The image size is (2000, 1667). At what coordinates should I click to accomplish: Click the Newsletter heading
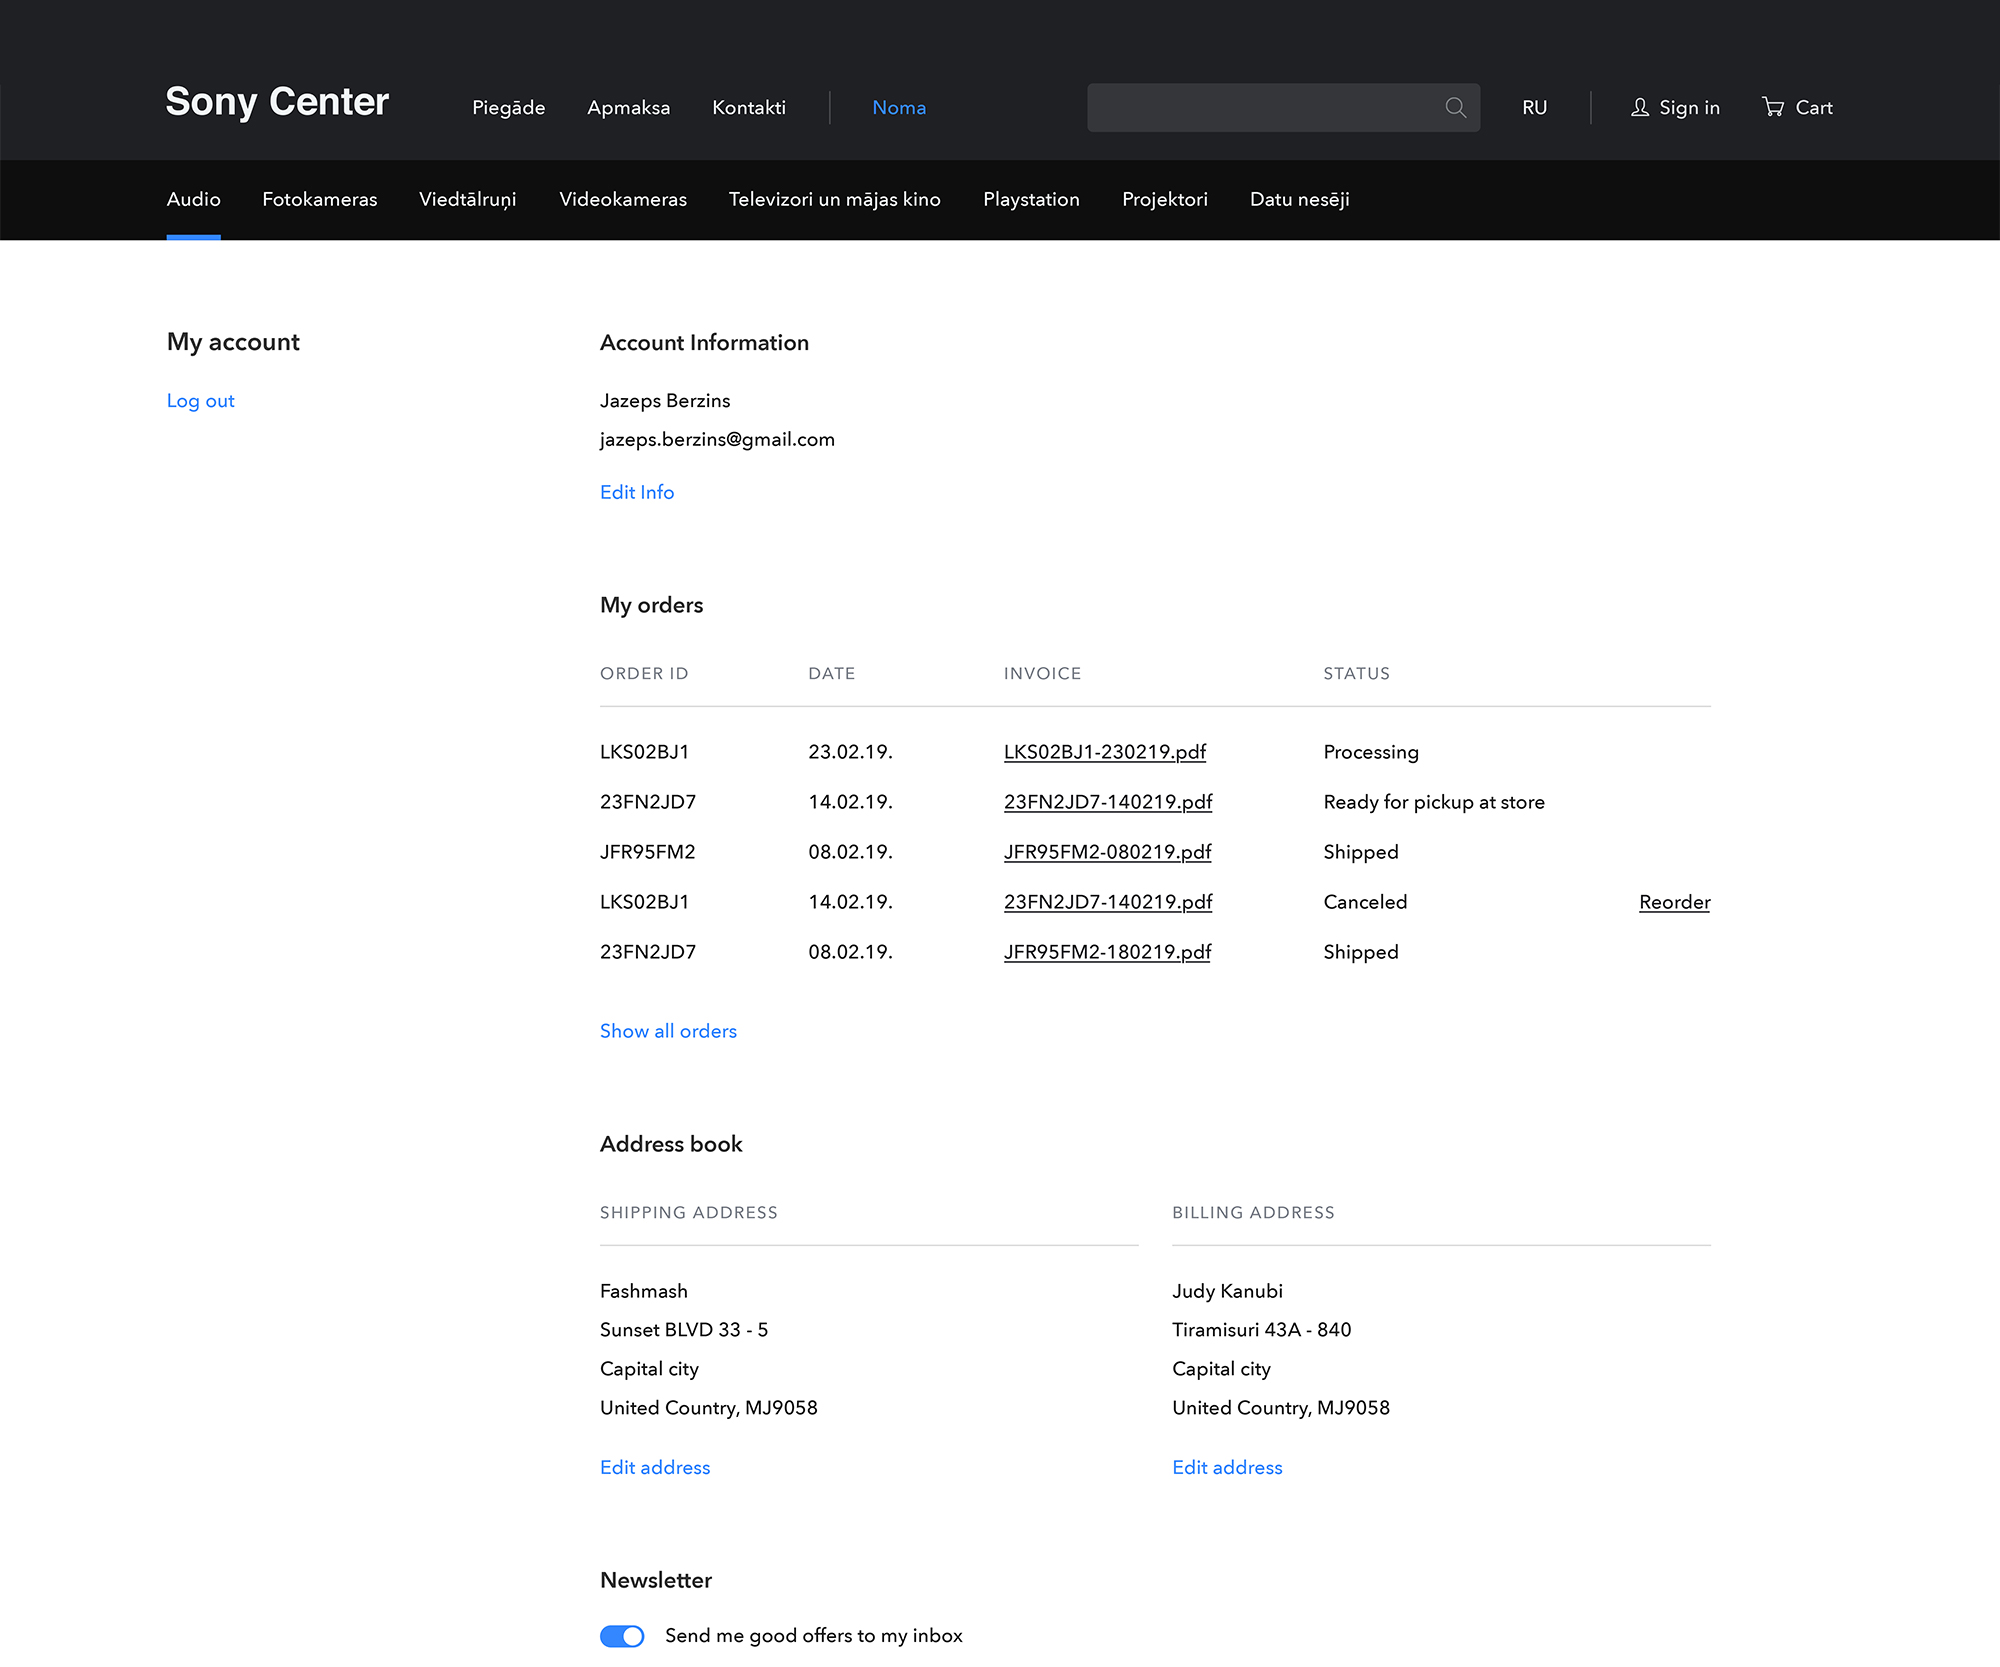click(656, 1580)
